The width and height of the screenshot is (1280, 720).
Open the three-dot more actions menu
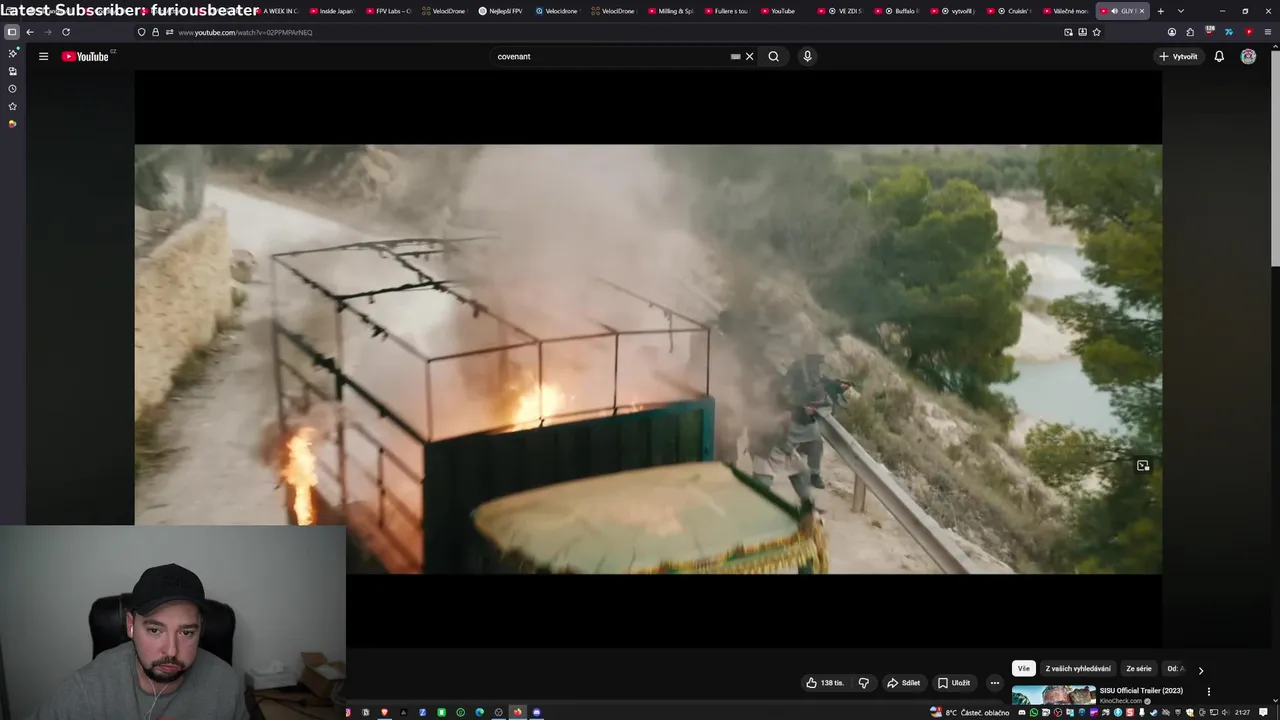pos(994,683)
